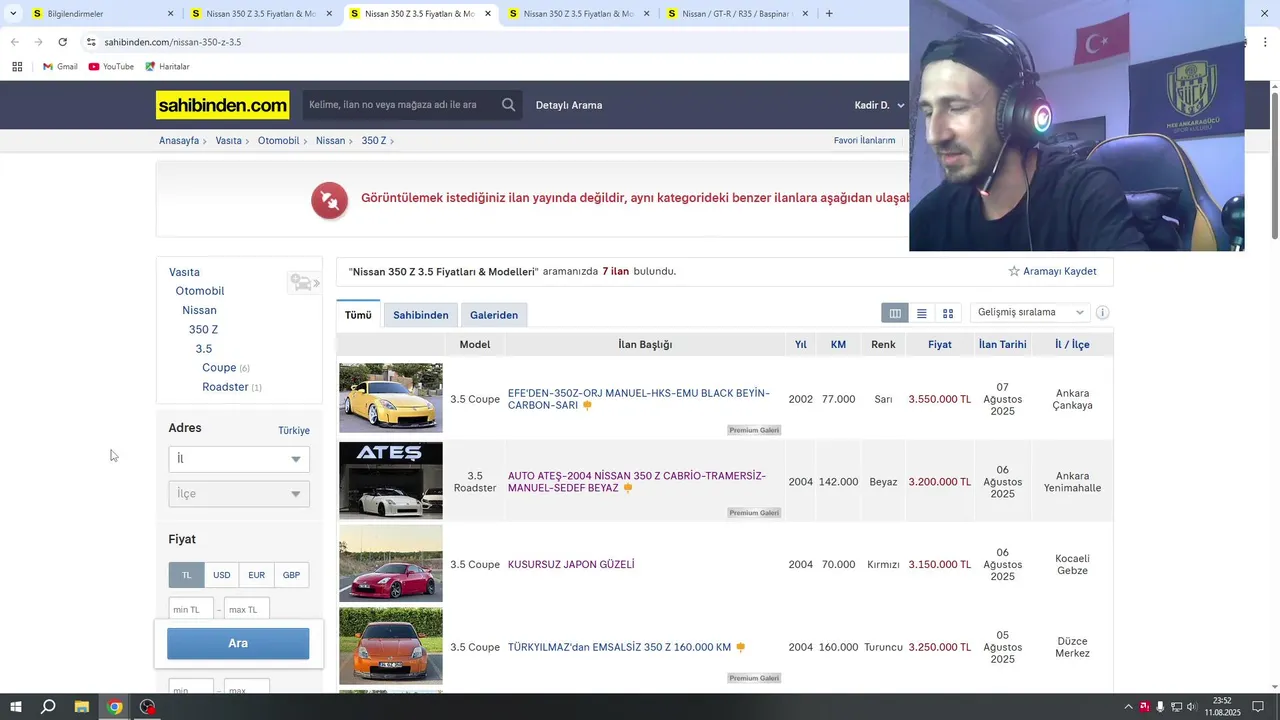Open Detaylı Arama link
The height and width of the screenshot is (720, 1280).
tap(569, 105)
